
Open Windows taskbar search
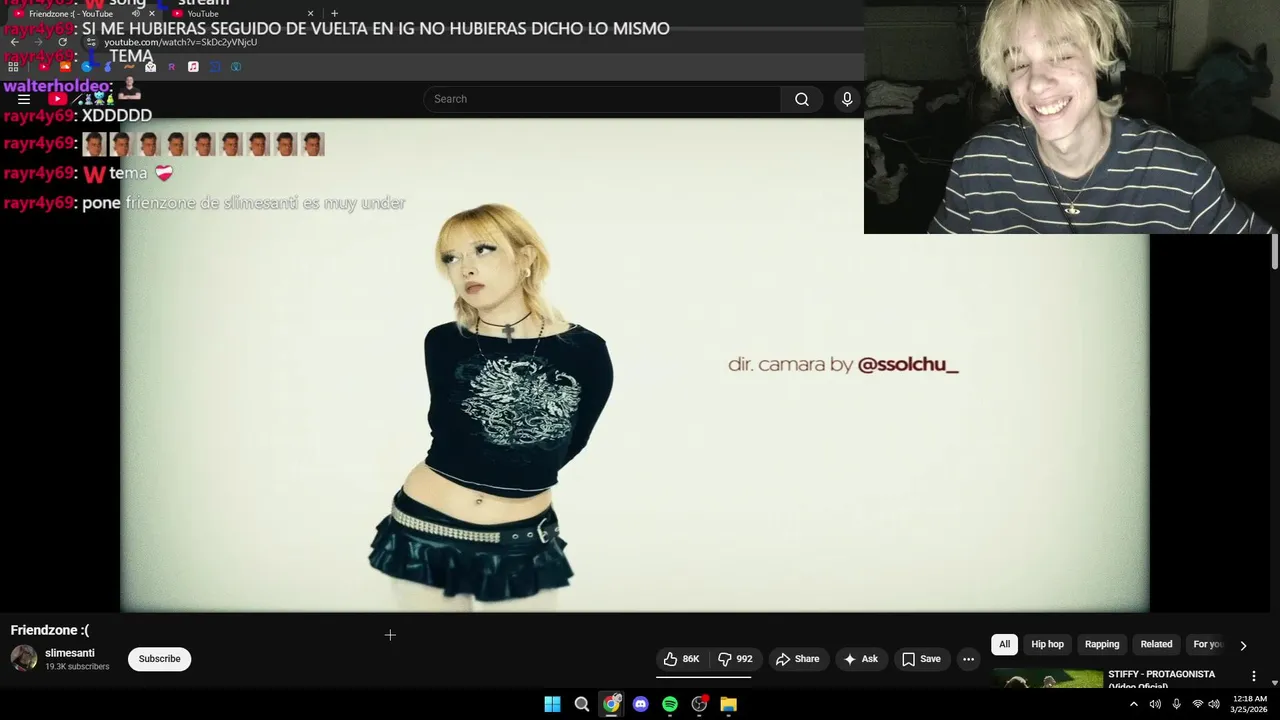click(x=581, y=704)
